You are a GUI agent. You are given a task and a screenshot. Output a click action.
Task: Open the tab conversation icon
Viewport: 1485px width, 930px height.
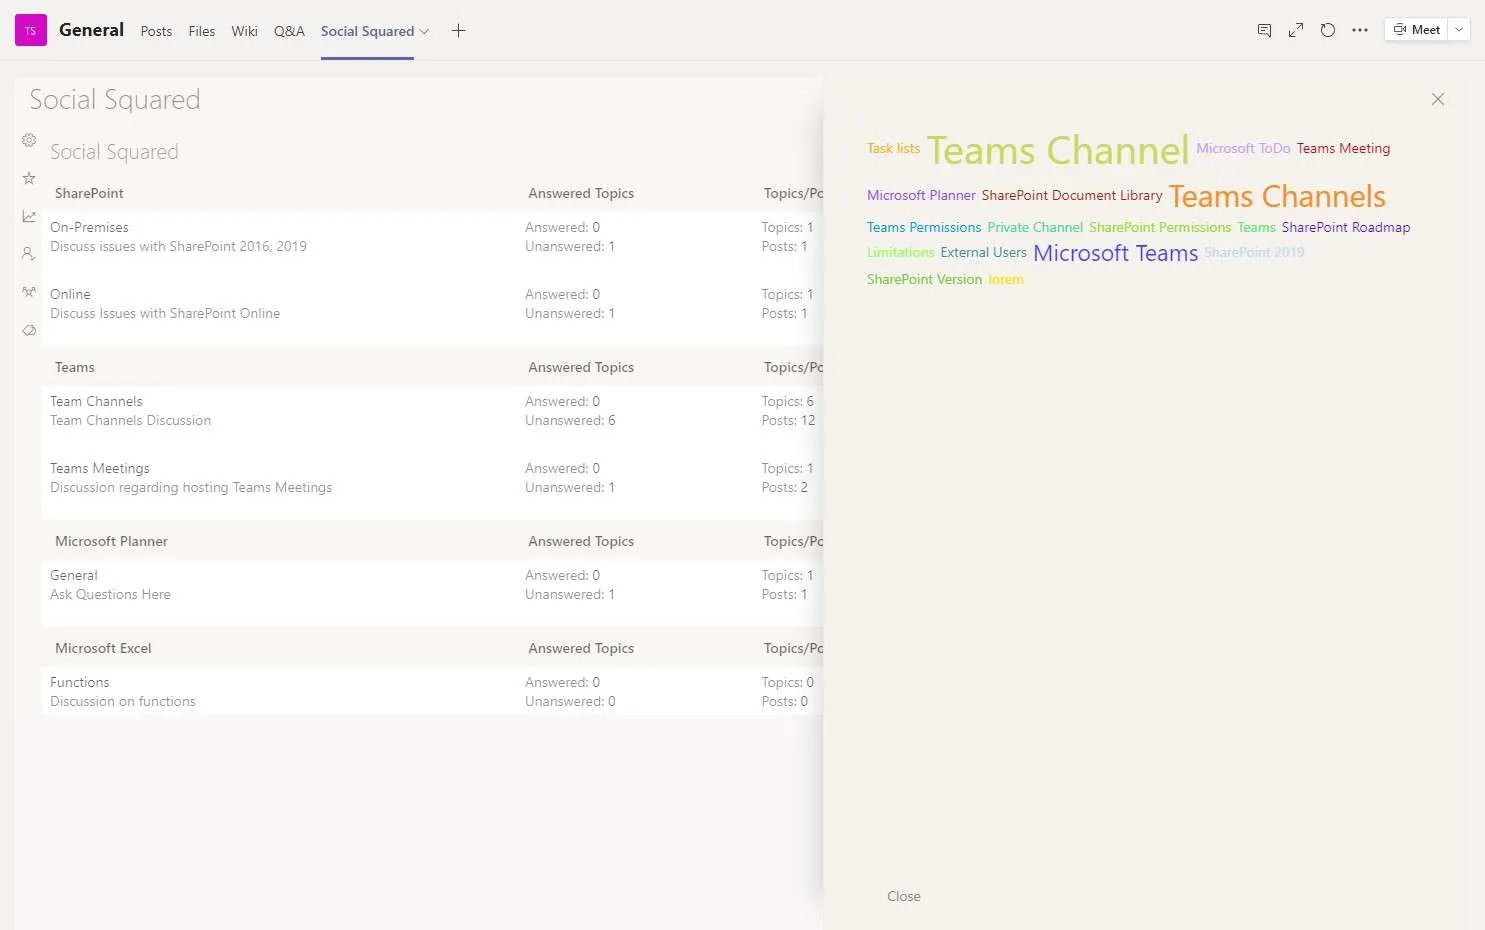pos(1264,30)
